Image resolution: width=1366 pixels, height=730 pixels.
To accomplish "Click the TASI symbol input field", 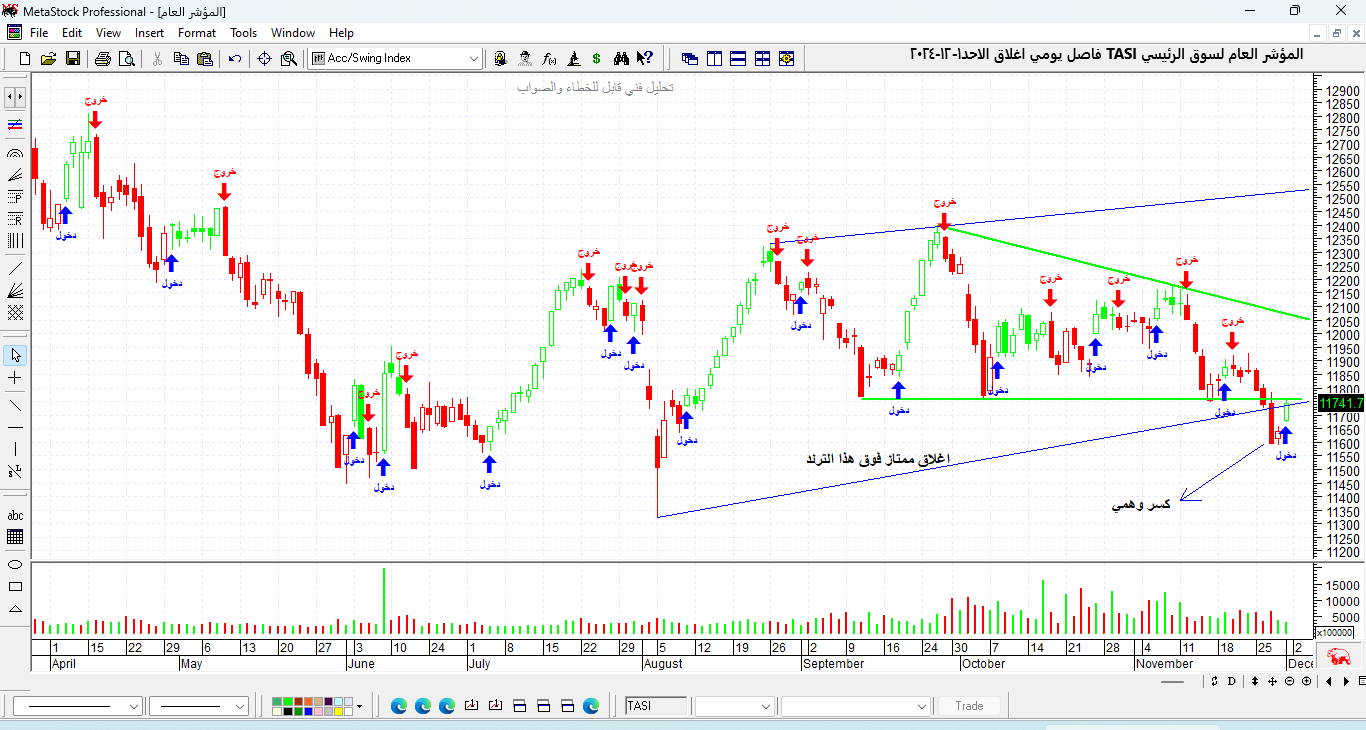I will [656, 705].
